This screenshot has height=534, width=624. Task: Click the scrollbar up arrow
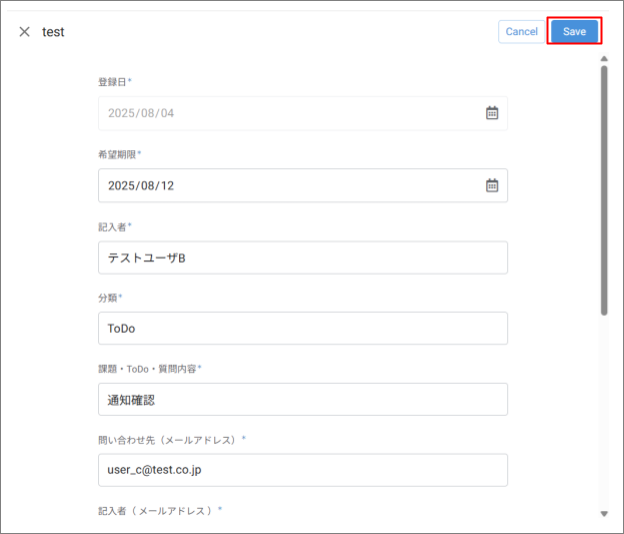(604, 58)
